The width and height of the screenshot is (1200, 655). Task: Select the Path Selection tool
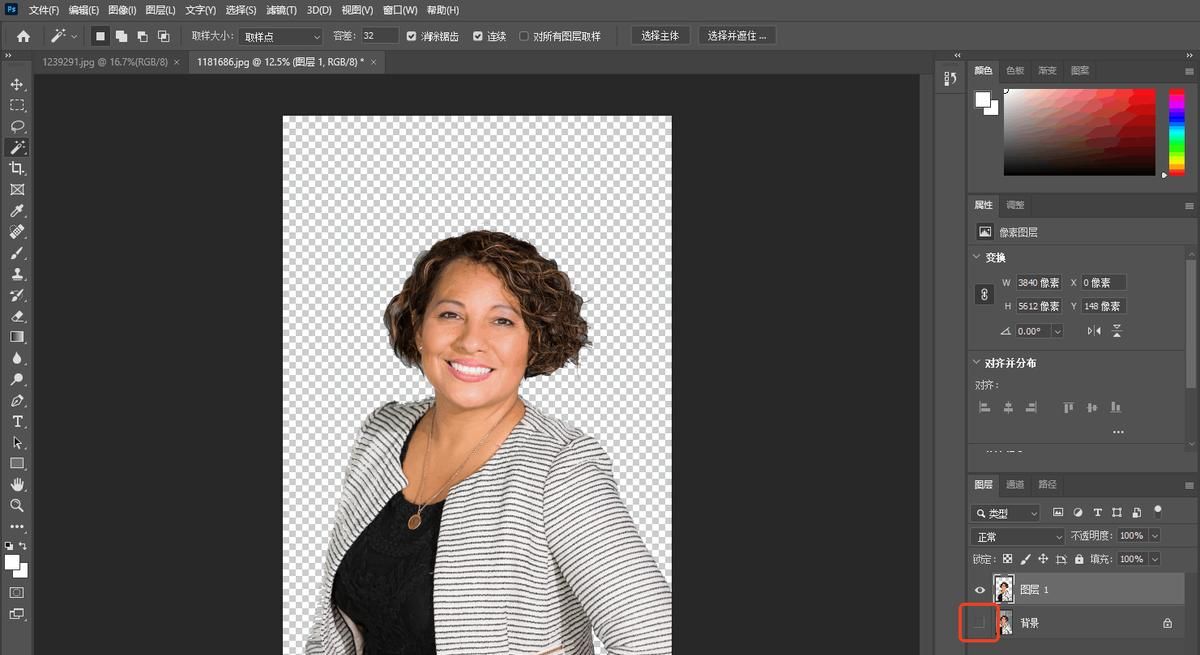(x=17, y=442)
